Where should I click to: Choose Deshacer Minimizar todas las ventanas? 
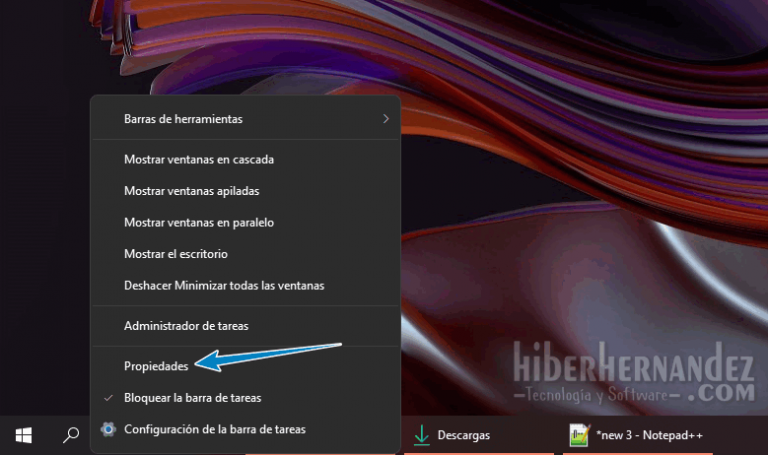click(224, 285)
